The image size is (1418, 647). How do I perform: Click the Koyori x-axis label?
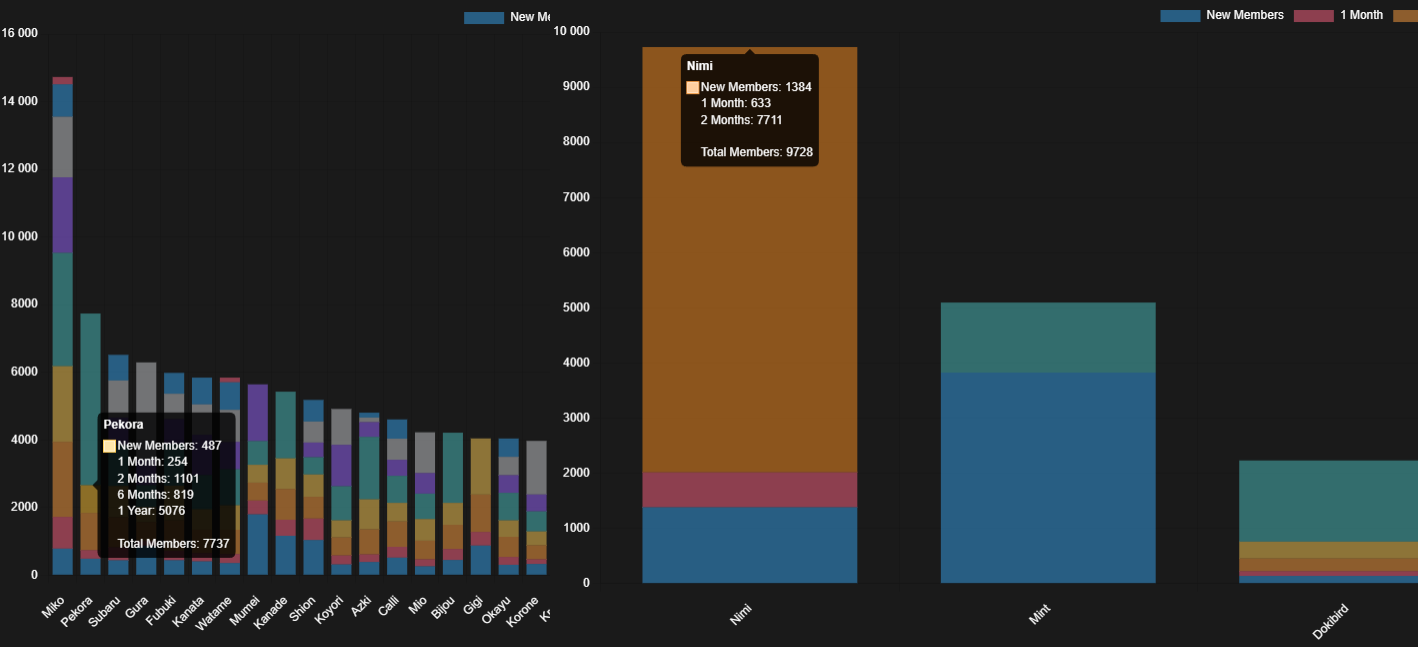pos(329,611)
